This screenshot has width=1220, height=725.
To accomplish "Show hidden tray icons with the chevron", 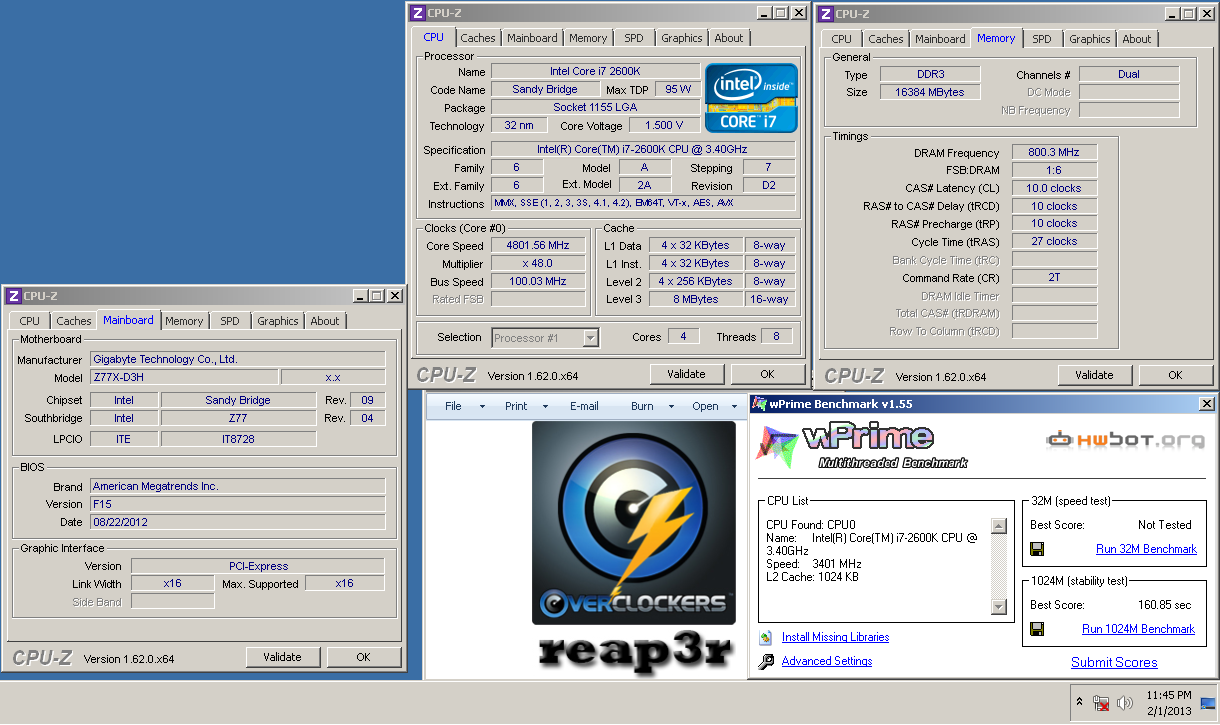I will pos(1080,702).
